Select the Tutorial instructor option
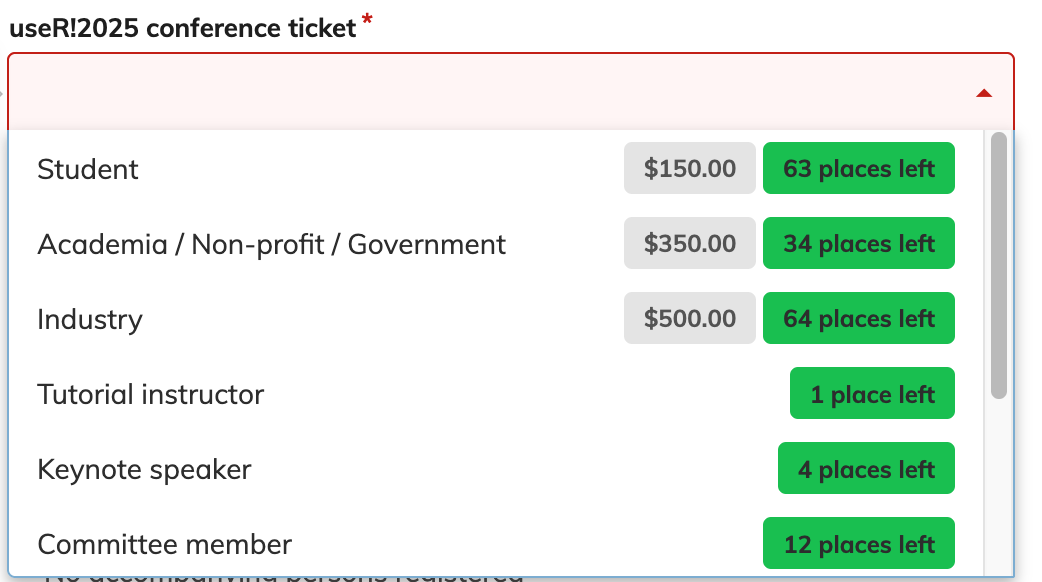The width and height of the screenshot is (1042, 582). [496, 394]
